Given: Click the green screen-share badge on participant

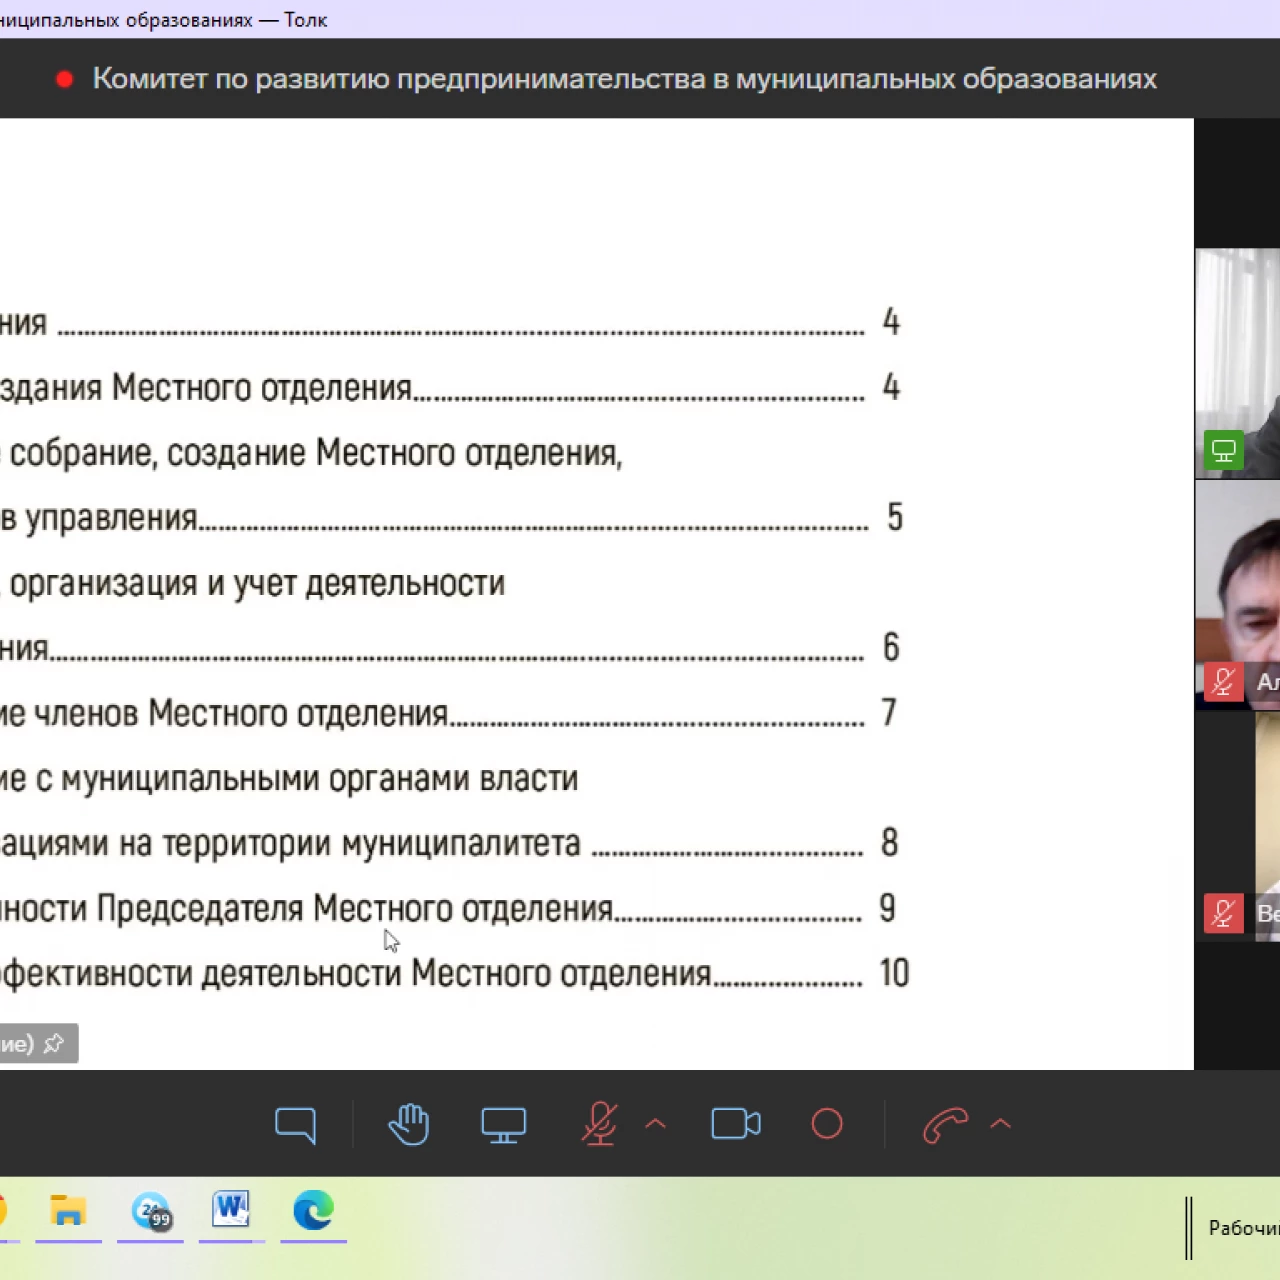Looking at the screenshot, I should 1224,451.
